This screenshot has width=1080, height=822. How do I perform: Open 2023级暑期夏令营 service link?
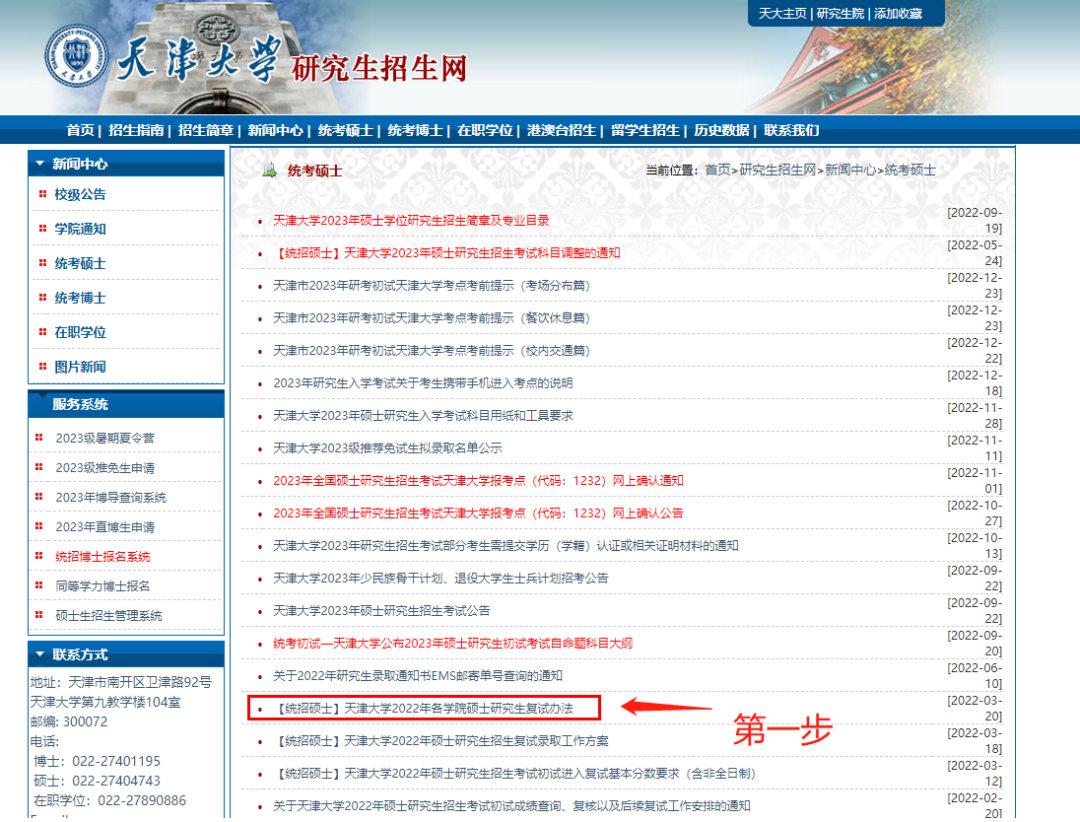tap(105, 438)
